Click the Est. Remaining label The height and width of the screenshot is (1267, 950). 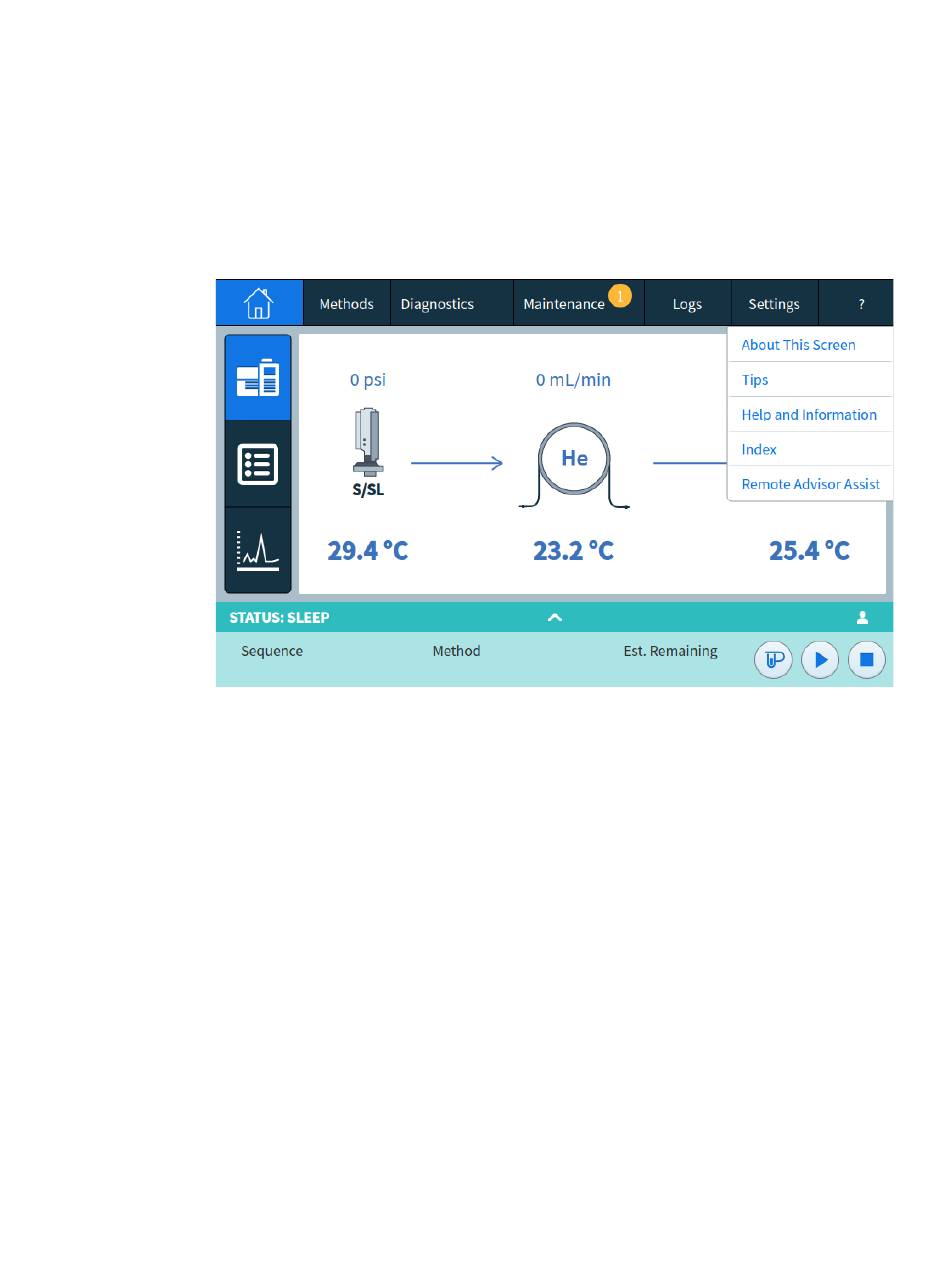(x=670, y=651)
